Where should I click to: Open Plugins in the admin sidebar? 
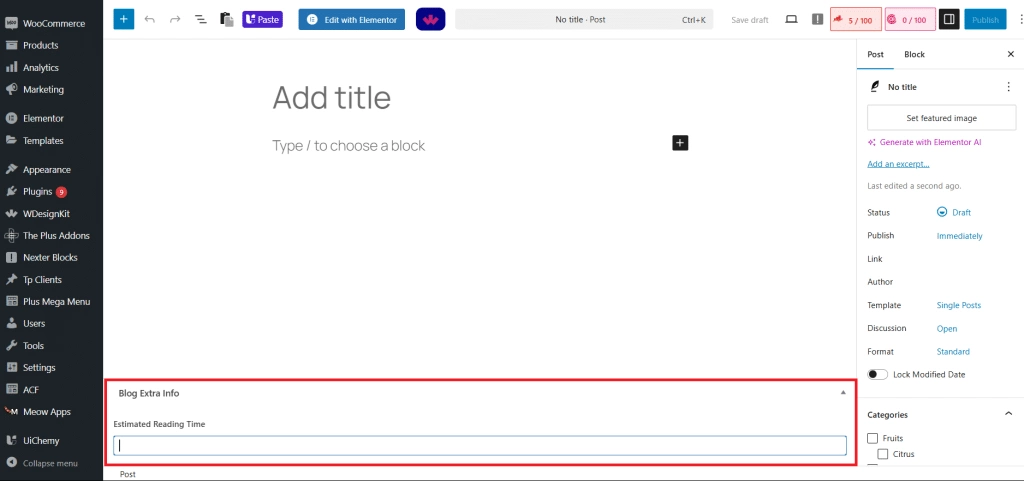tap(37, 191)
